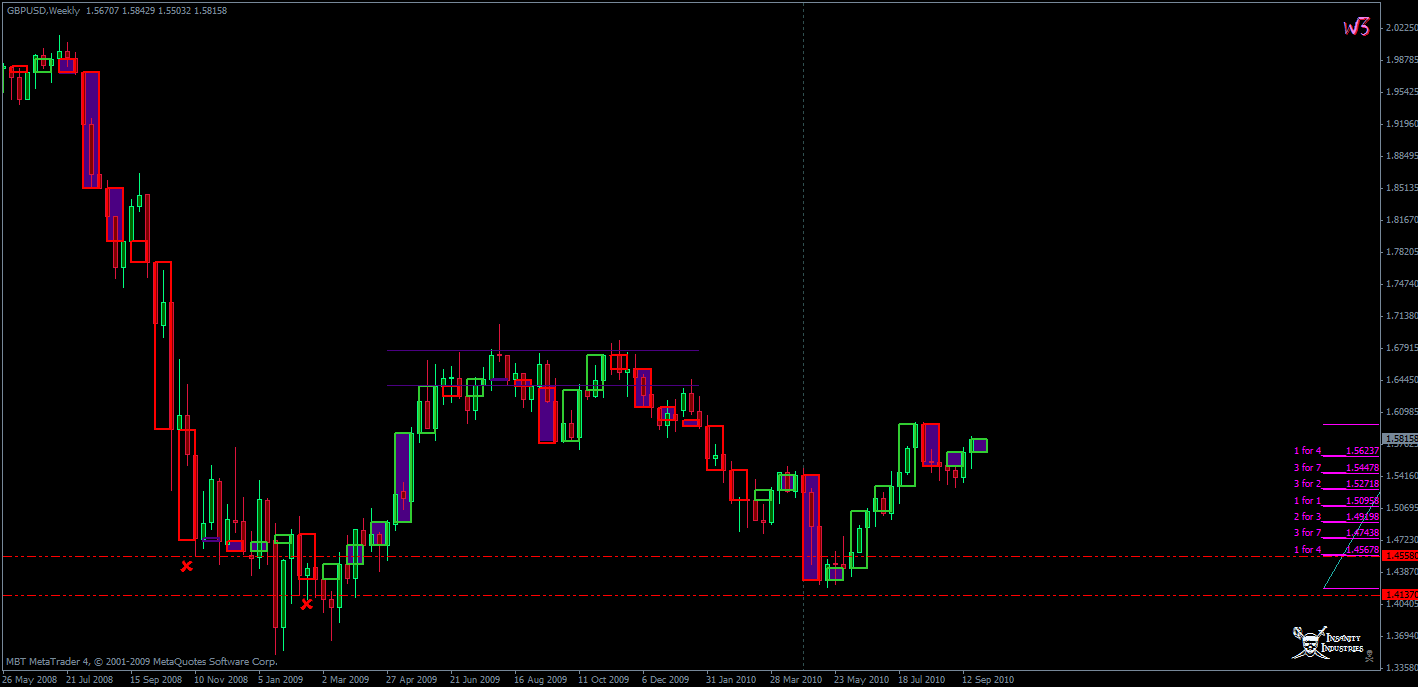The width and height of the screenshot is (1418, 687).
Task: Click the red price tag 1.41370
Action: [x=1400, y=595]
